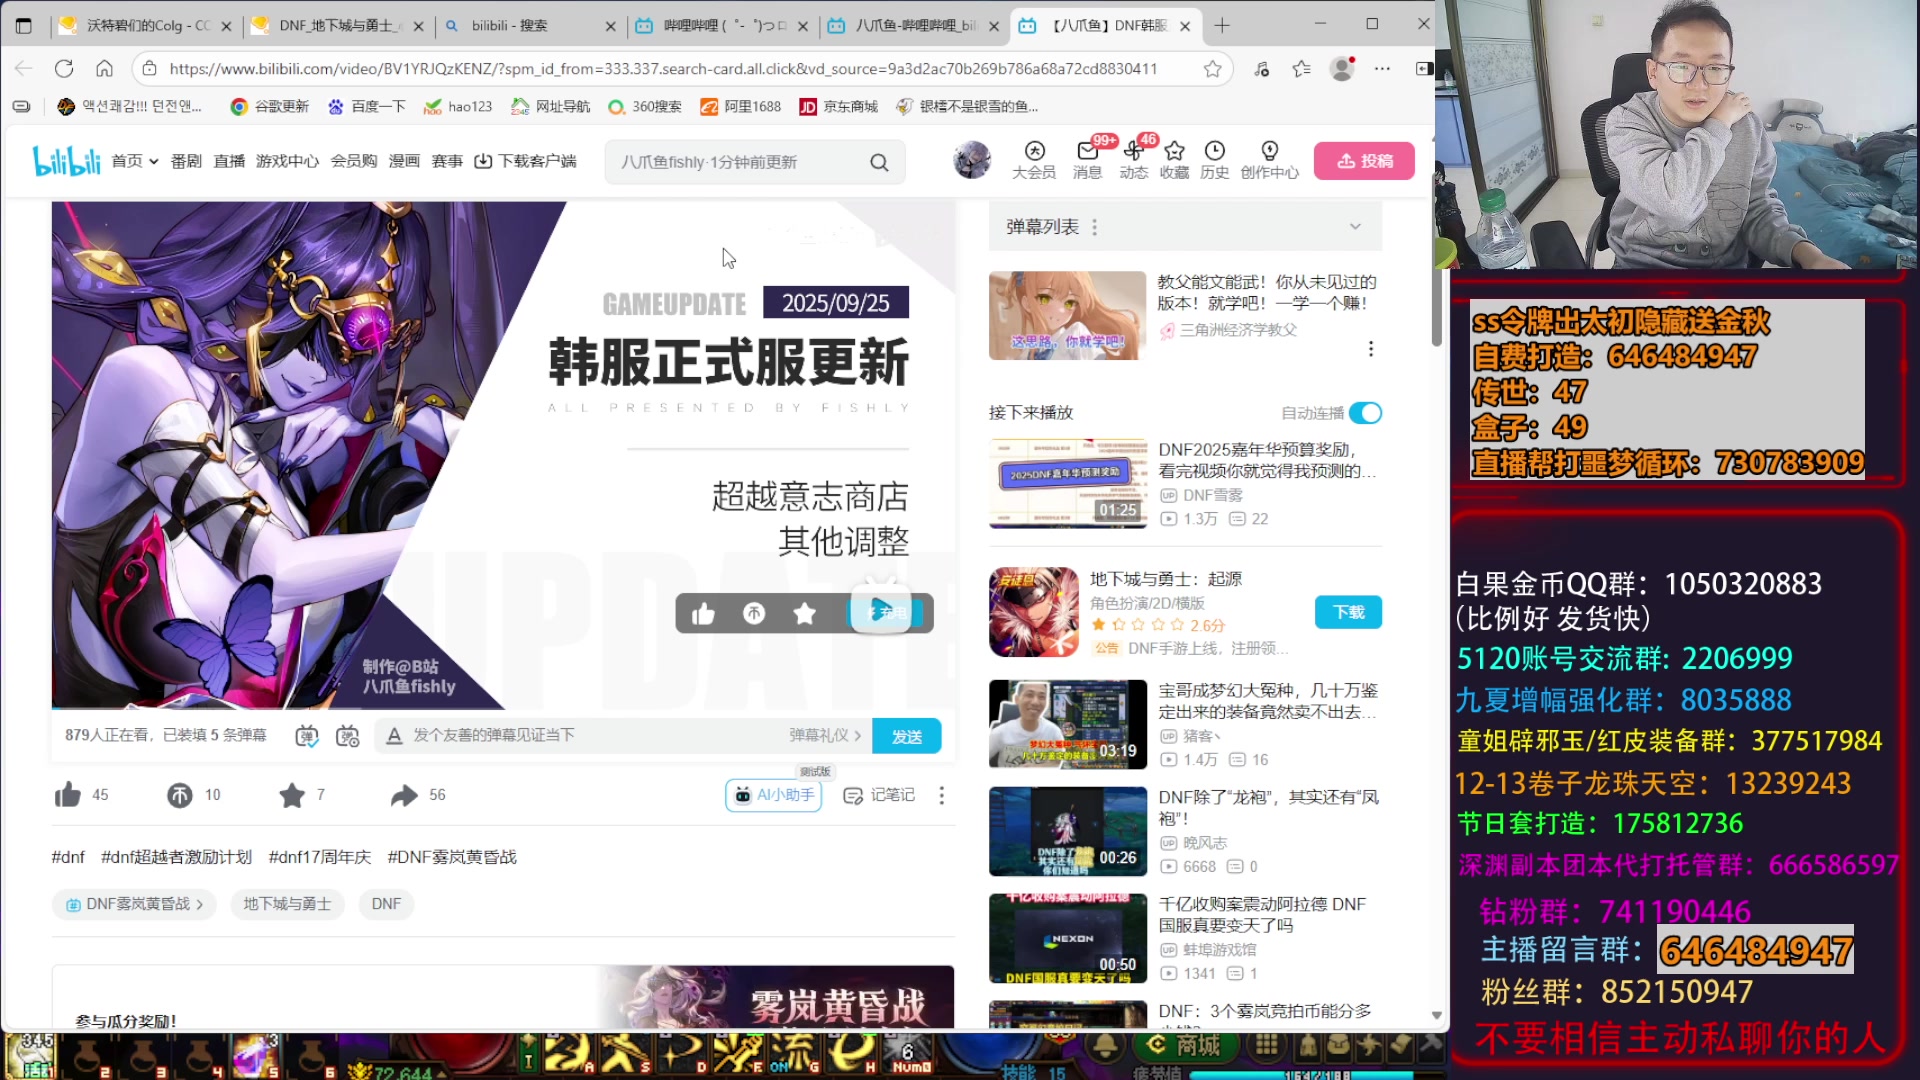Image resolution: width=1920 pixels, height=1080 pixels.
Task: Open danmaku font style A icon
Action: pos(394,736)
